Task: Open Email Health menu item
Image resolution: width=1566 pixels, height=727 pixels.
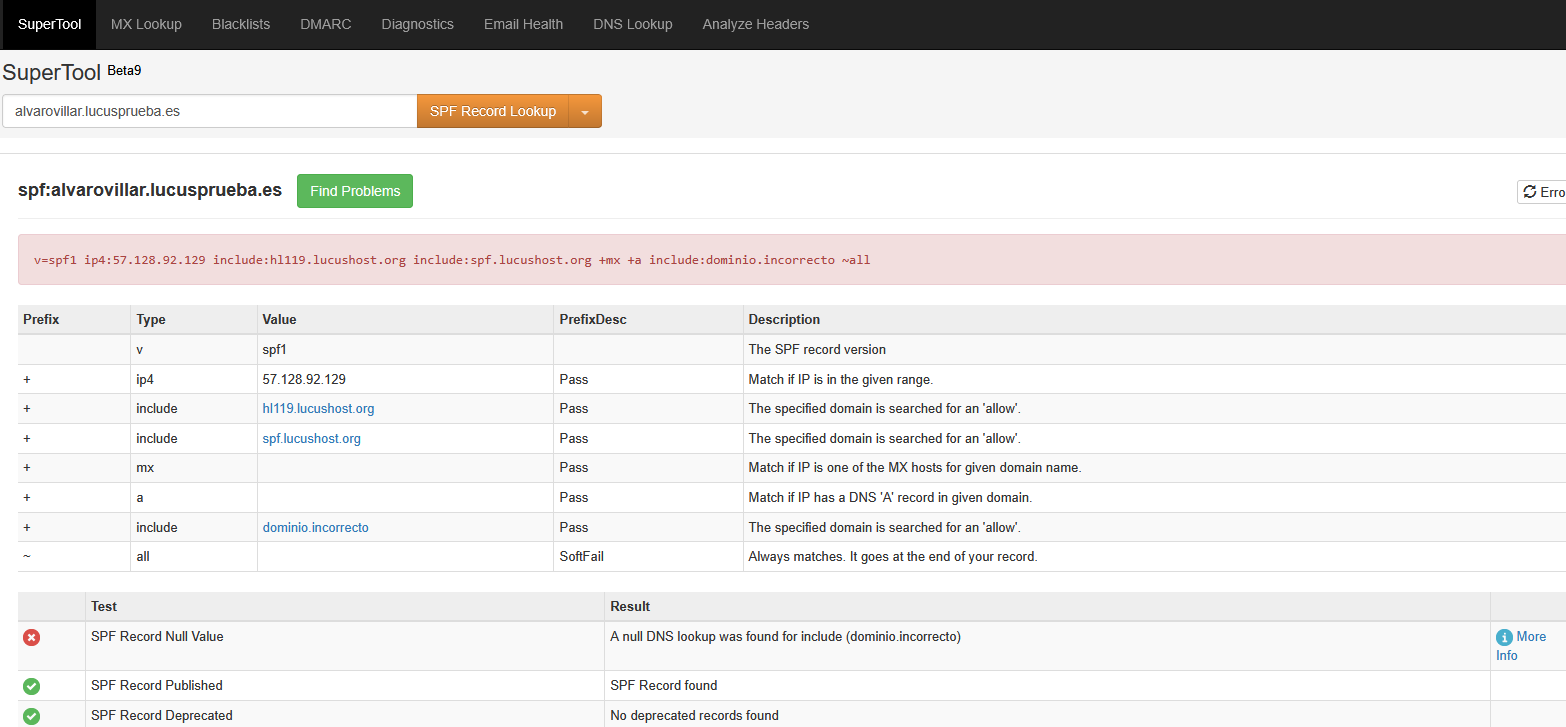Action: (x=523, y=24)
